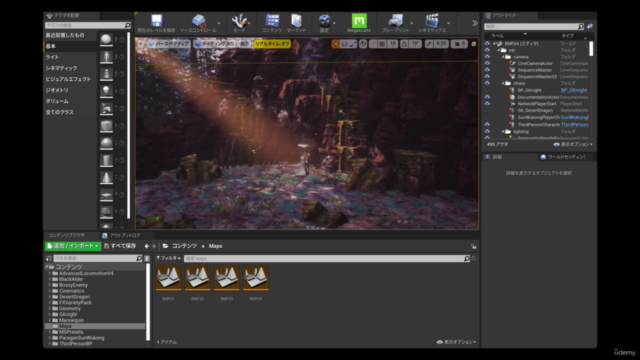Viewport: 640px width, 360px height.
Task: Open the Marketplace (マーケット) toolbar icon
Action: pyautogui.click(x=296, y=20)
